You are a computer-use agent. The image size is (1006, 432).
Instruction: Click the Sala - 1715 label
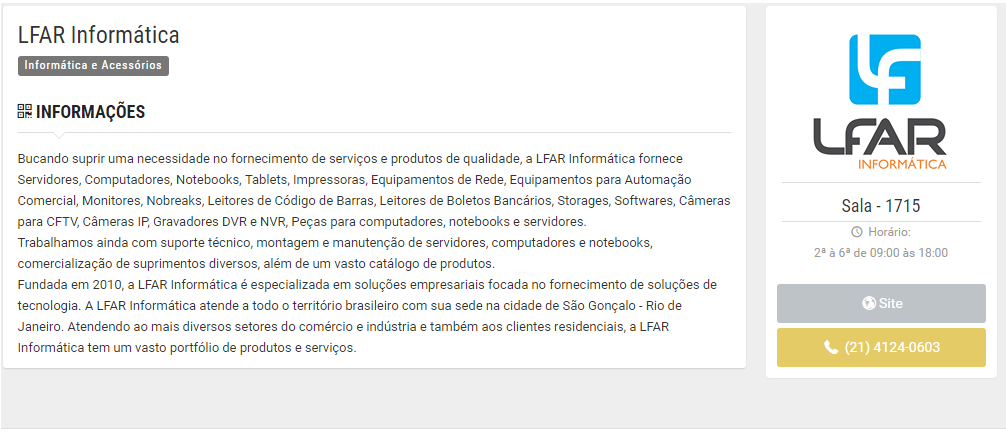pos(881,206)
